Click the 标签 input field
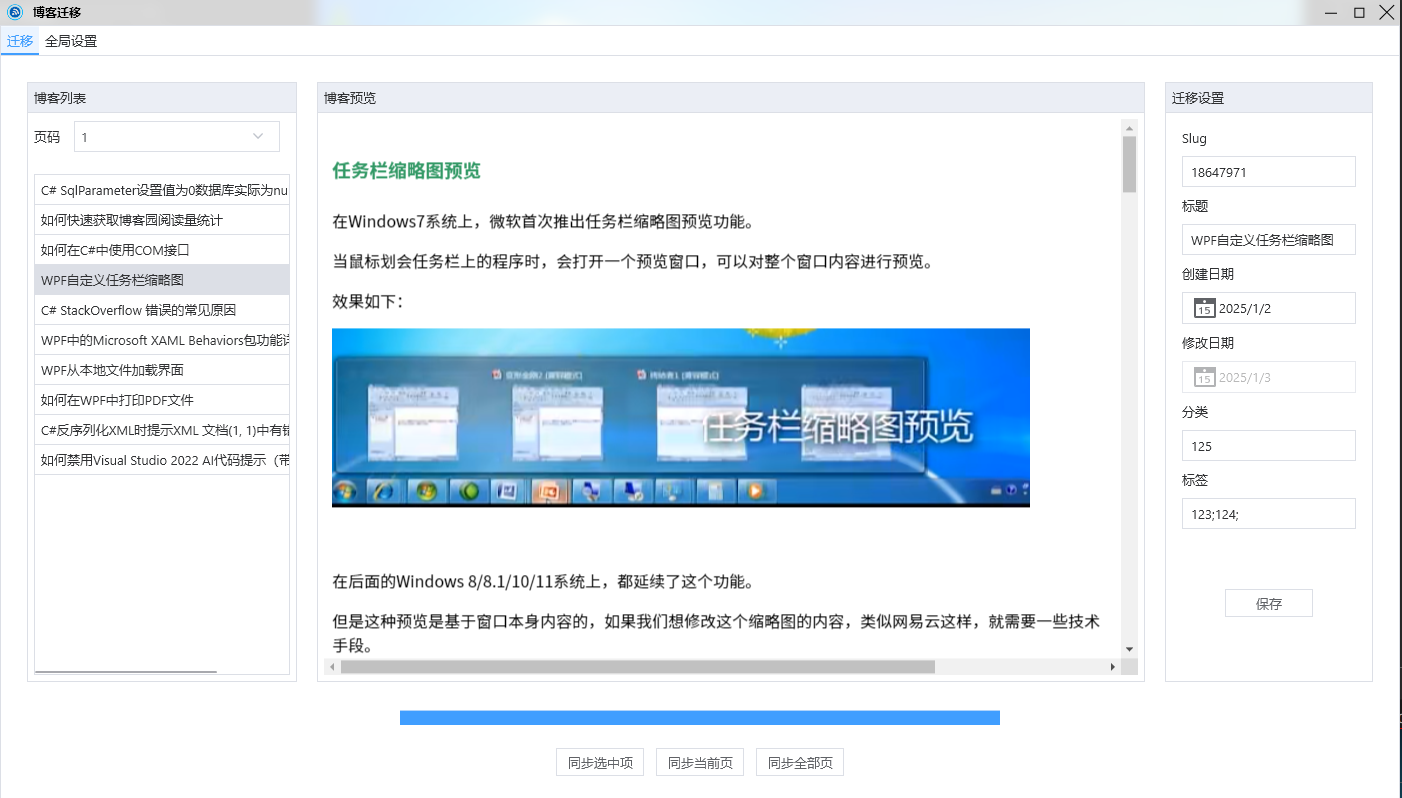Viewport: 1402px width, 798px height. coord(1268,514)
